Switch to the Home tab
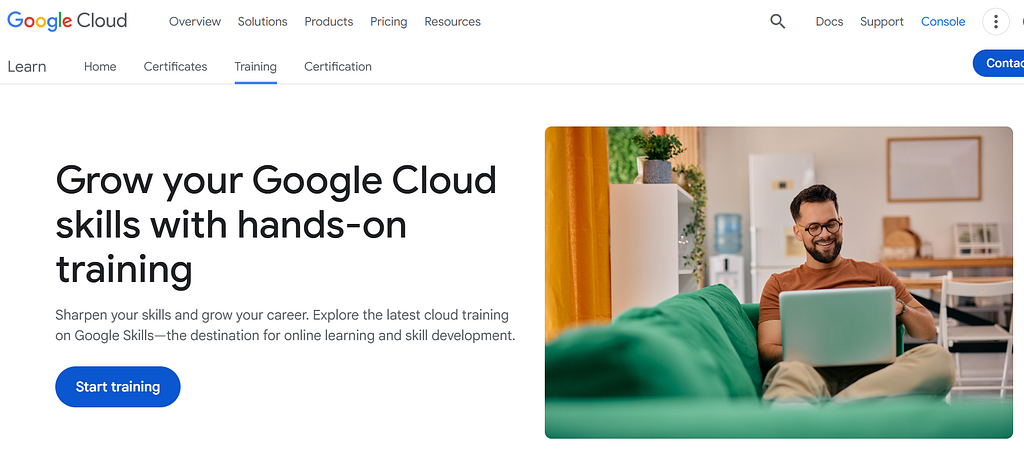 tap(100, 66)
